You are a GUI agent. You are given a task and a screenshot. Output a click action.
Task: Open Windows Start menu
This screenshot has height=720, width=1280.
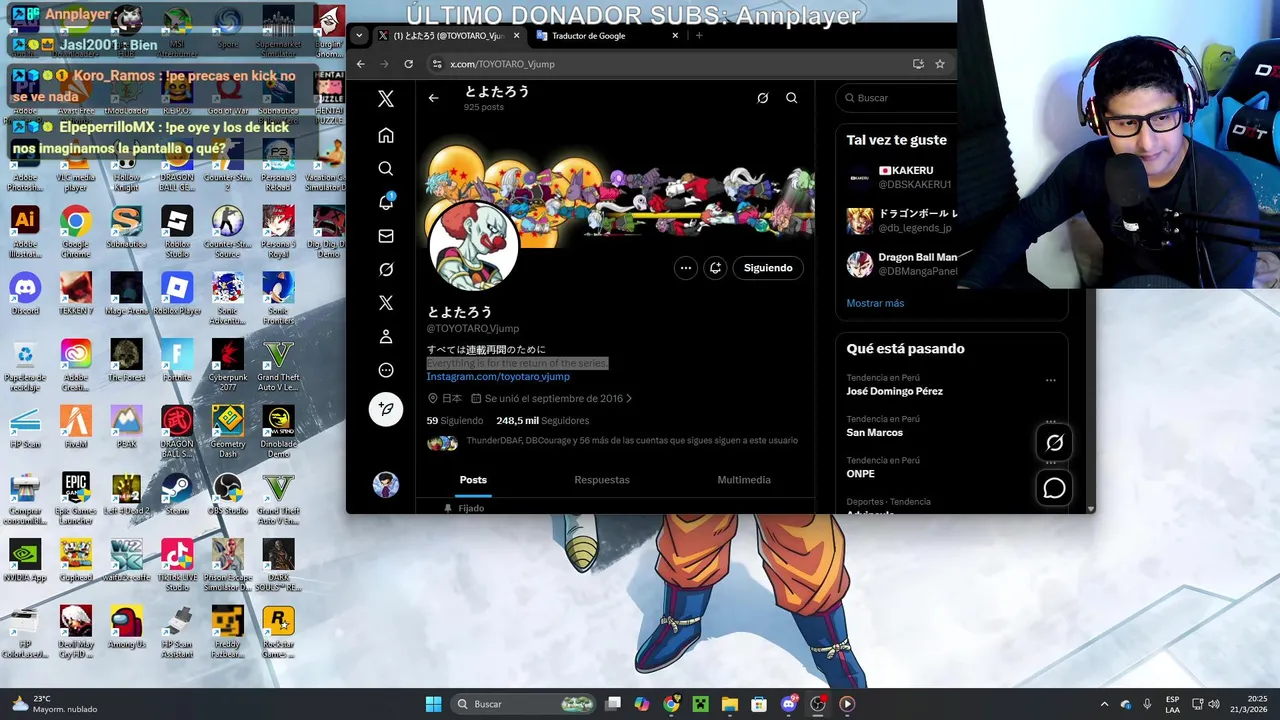point(433,704)
